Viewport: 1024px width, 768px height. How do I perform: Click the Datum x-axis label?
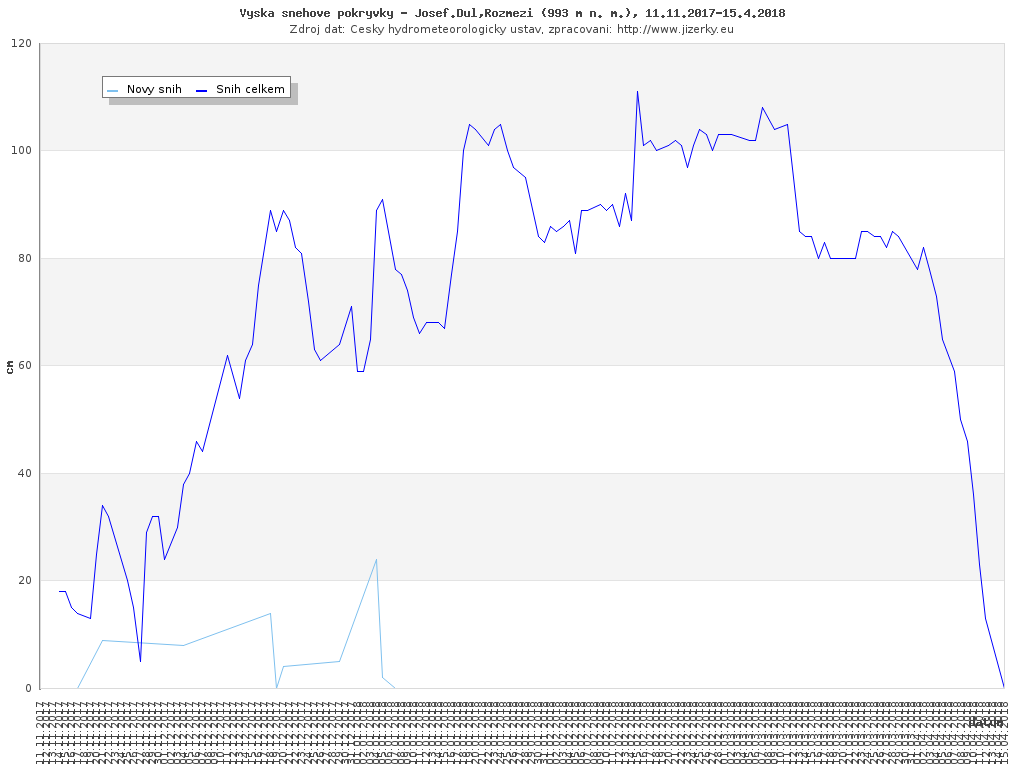(x=985, y=722)
